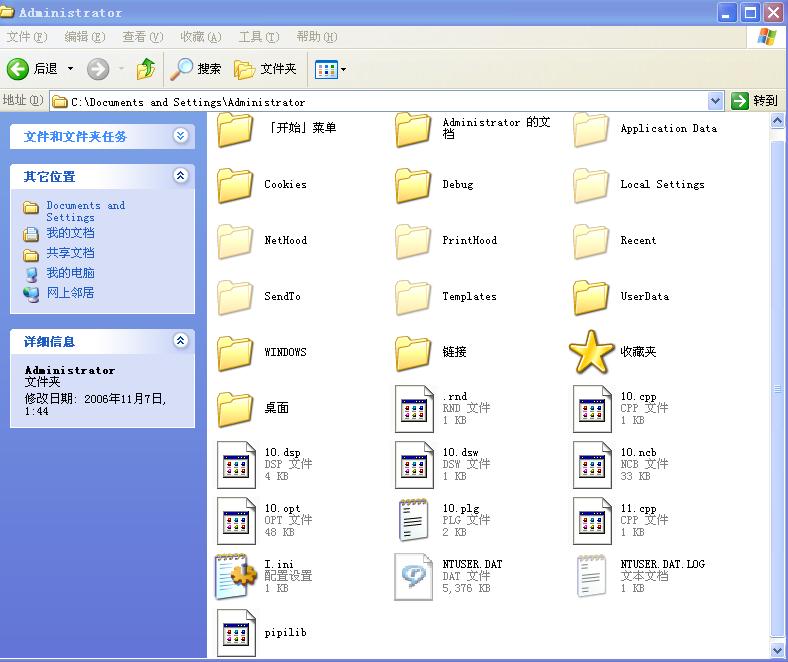Expand the address bar dropdown arrow
The height and width of the screenshot is (662, 788).
(715, 101)
